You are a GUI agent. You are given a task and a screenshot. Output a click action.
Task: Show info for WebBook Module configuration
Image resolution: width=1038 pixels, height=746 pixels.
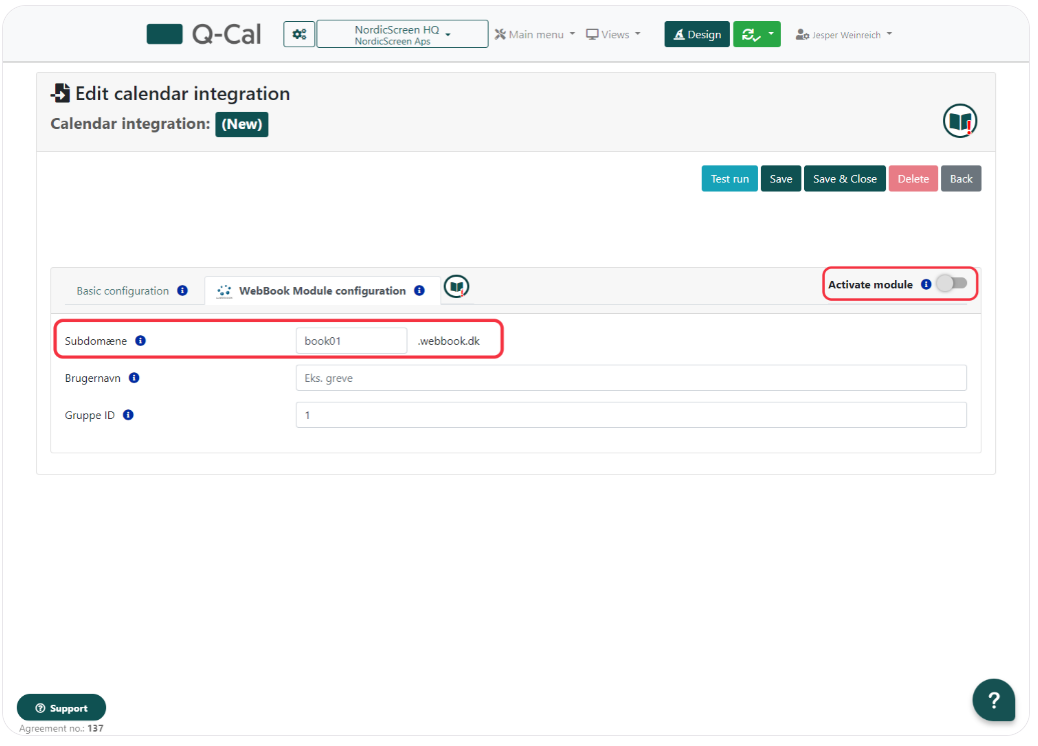point(420,291)
